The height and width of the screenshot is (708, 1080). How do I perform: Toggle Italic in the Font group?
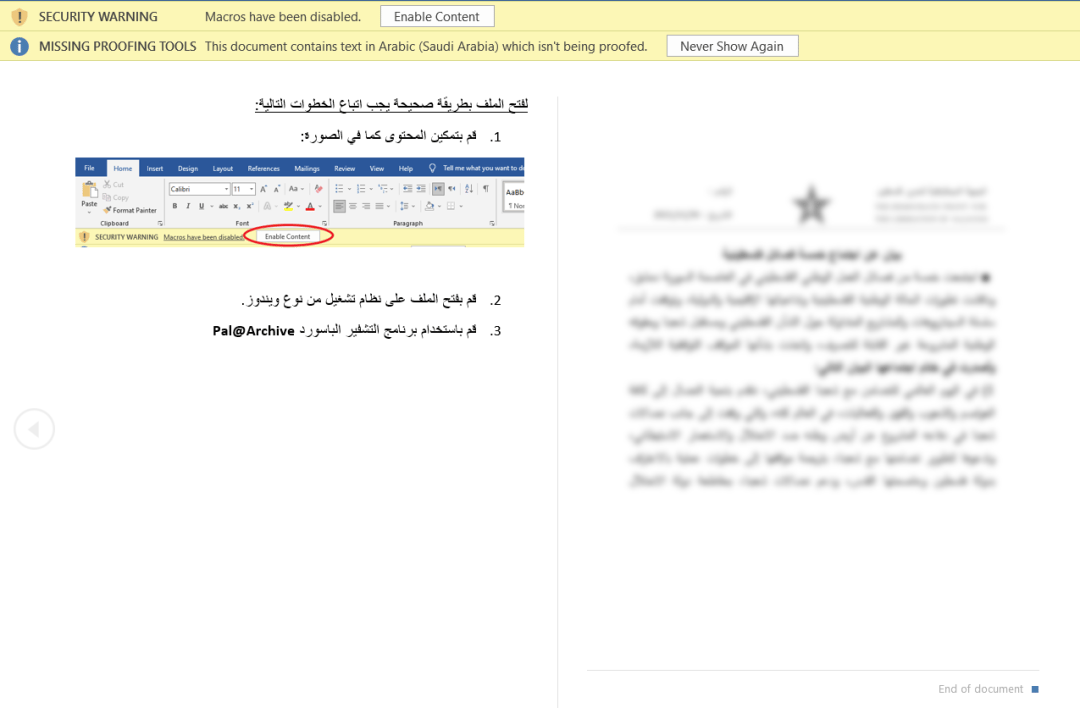(187, 206)
